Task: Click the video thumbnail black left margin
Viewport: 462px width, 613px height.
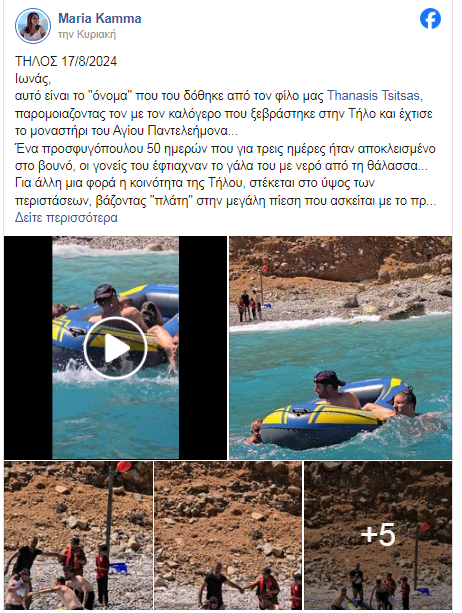Action: 28,348
